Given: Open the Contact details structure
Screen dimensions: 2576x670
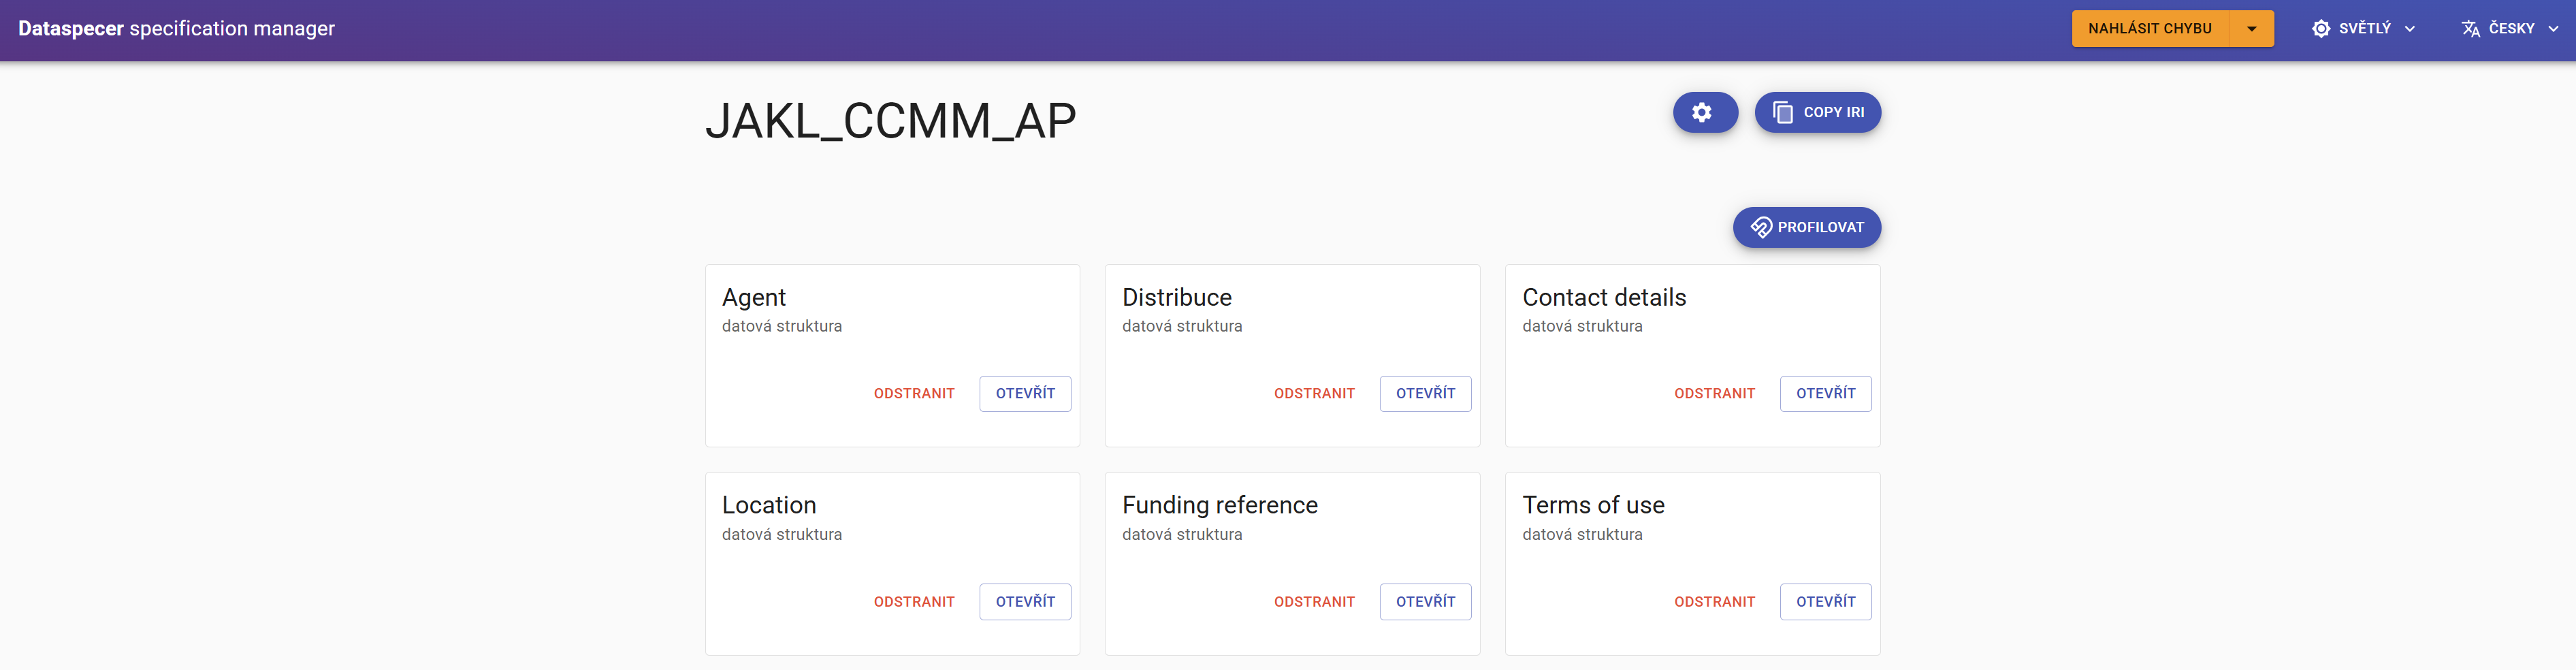Looking at the screenshot, I should pyautogui.click(x=1824, y=394).
